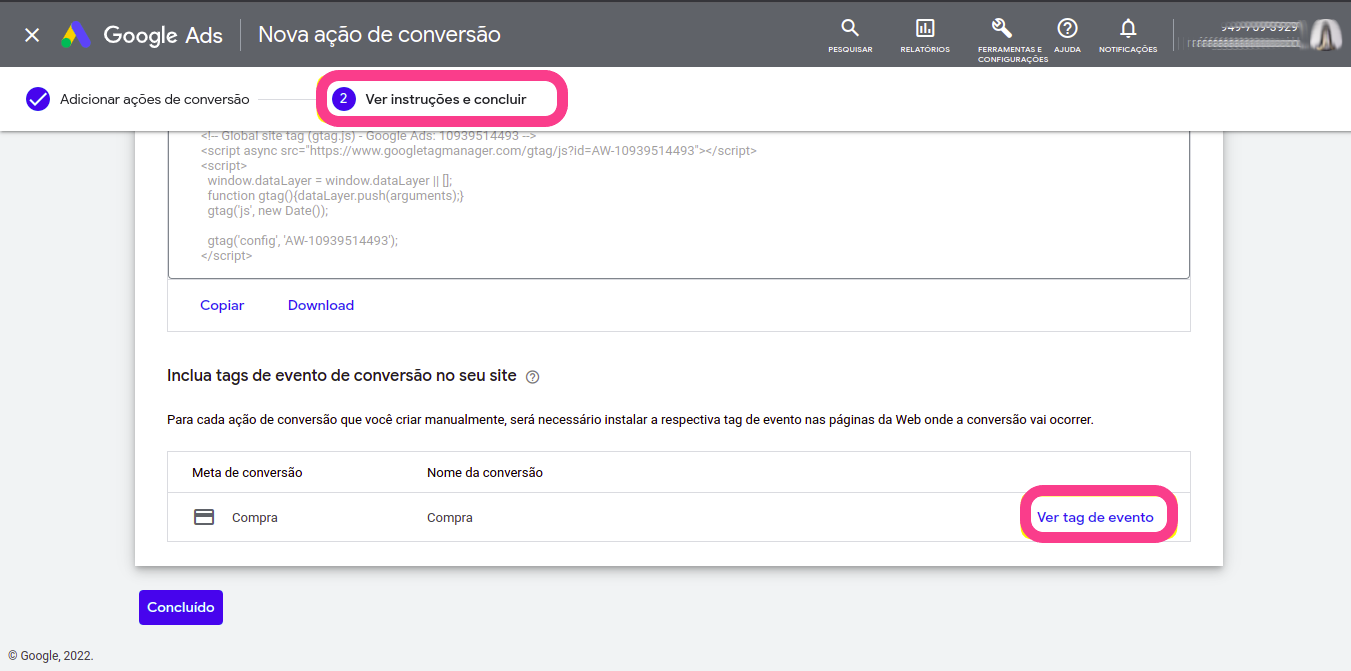The width and height of the screenshot is (1351, 671).
Task: Click the Download link
Action: point(321,305)
